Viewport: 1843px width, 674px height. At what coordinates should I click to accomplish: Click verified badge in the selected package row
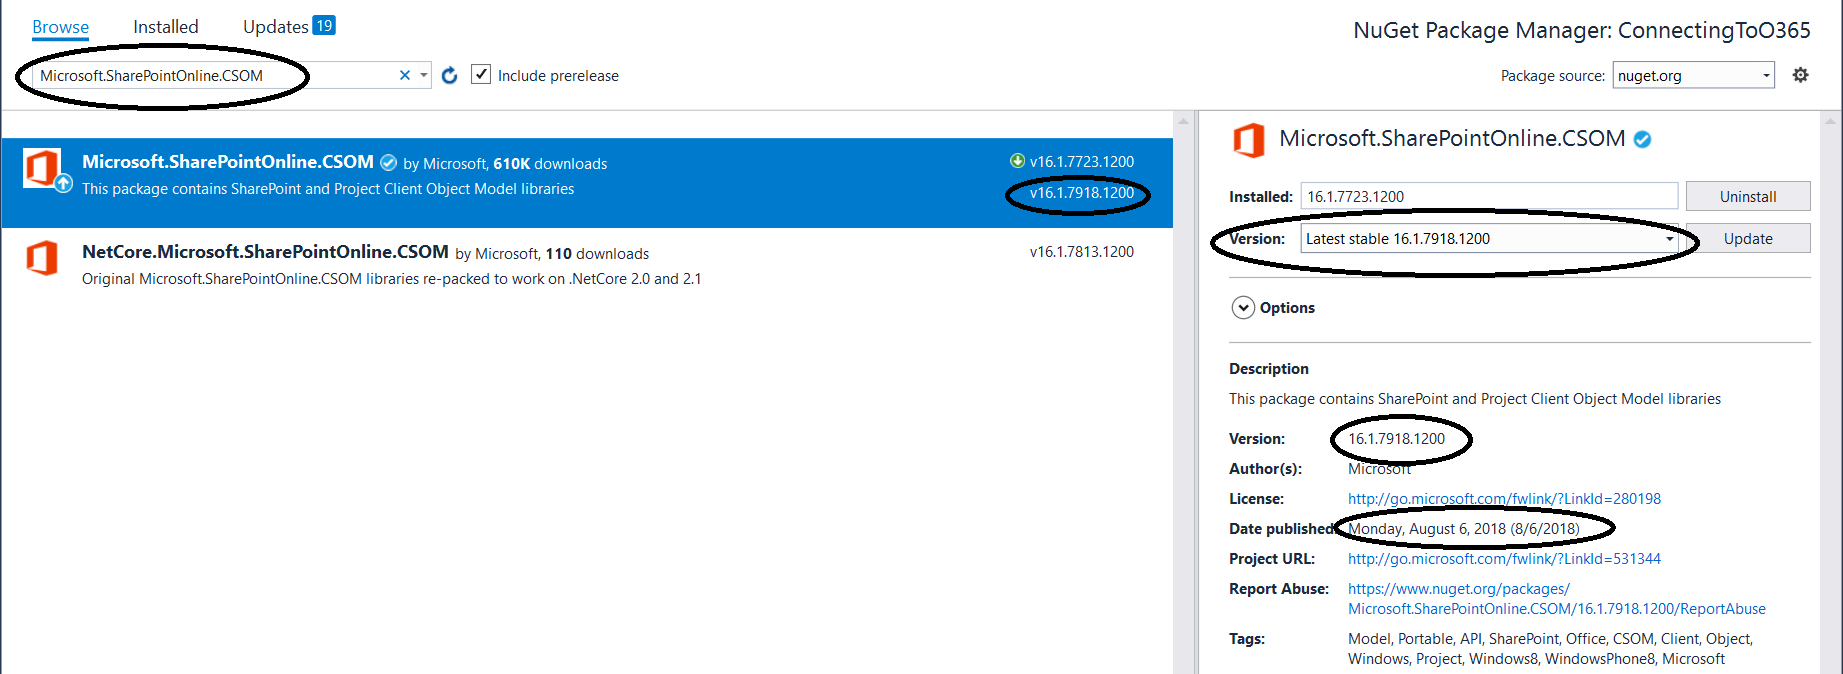click(389, 163)
